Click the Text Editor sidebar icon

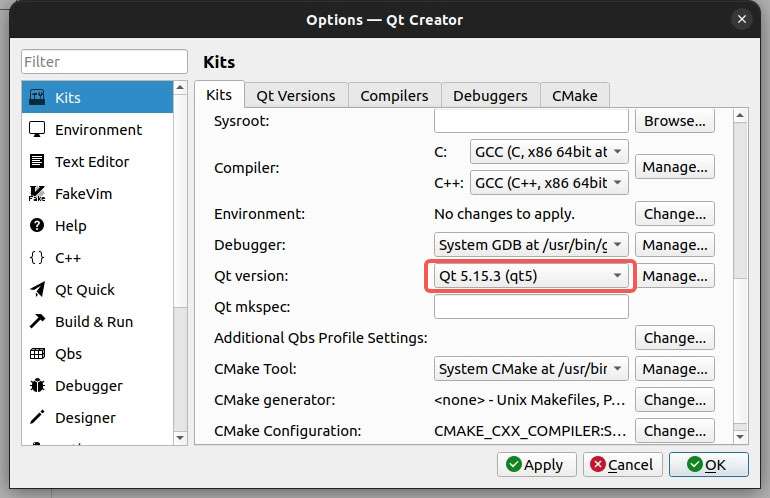37,162
